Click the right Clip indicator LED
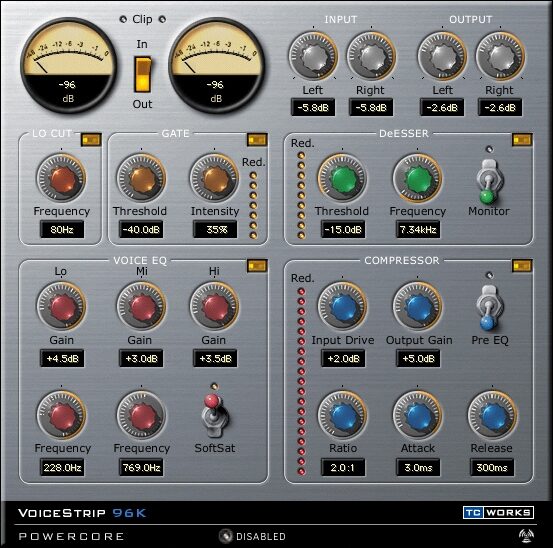553x548 pixels. (162, 19)
